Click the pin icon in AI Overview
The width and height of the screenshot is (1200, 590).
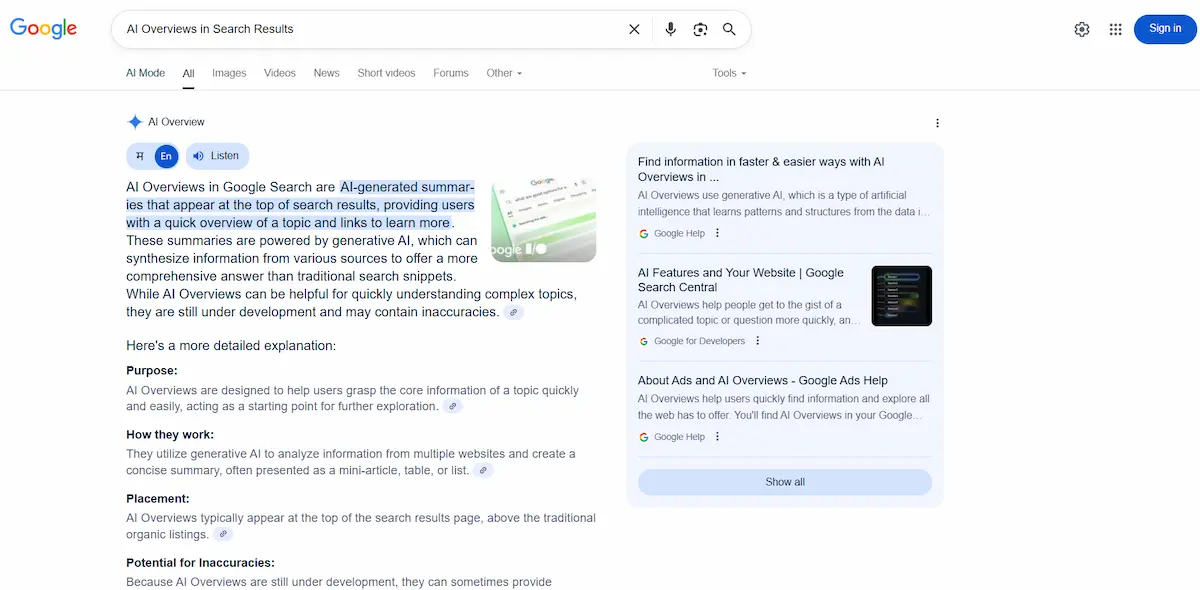point(139,156)
